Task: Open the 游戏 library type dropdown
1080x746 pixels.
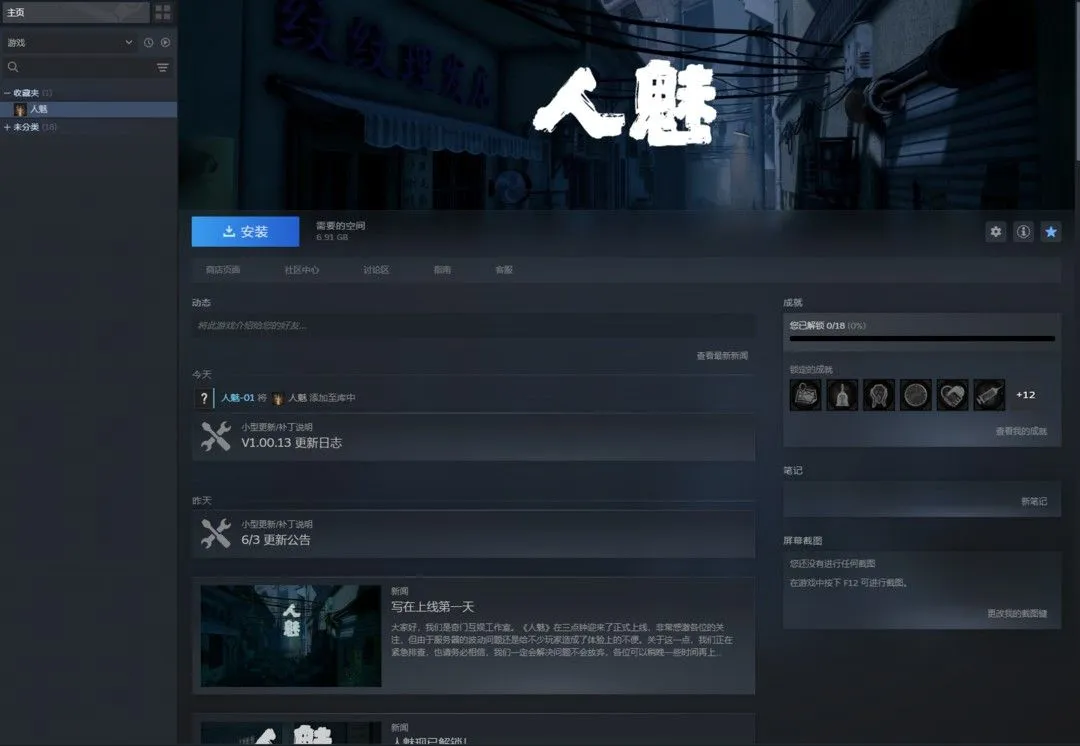Action: coord(69,42)
